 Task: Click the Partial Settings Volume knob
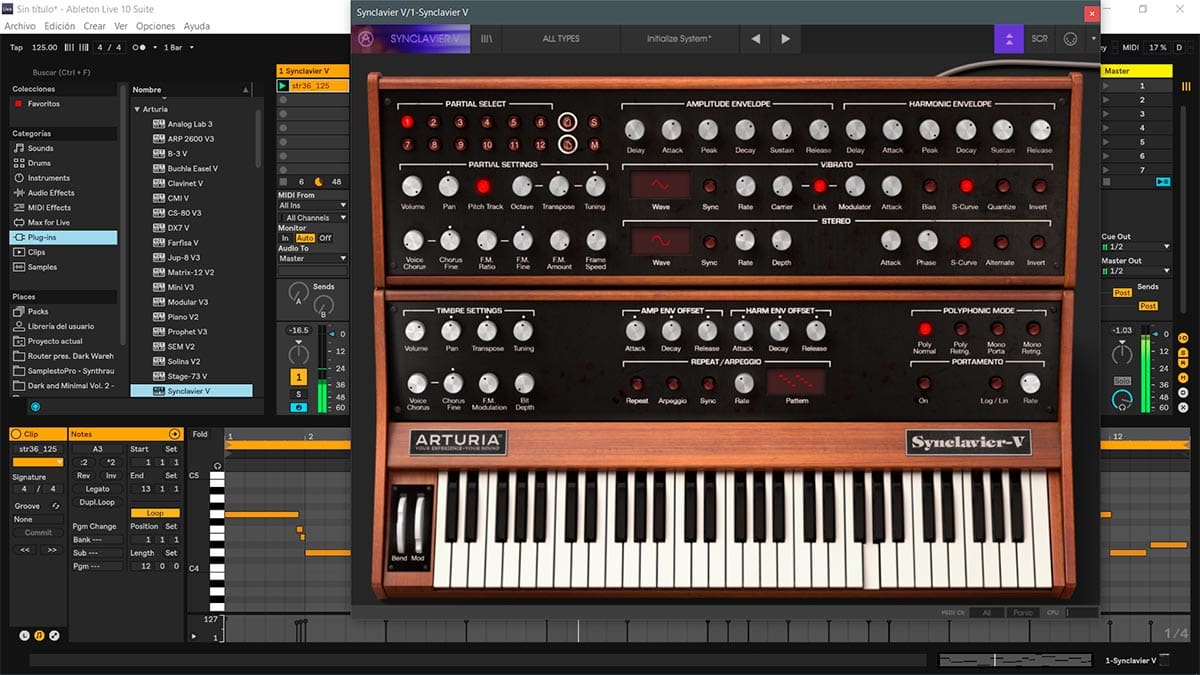(412, 186)
